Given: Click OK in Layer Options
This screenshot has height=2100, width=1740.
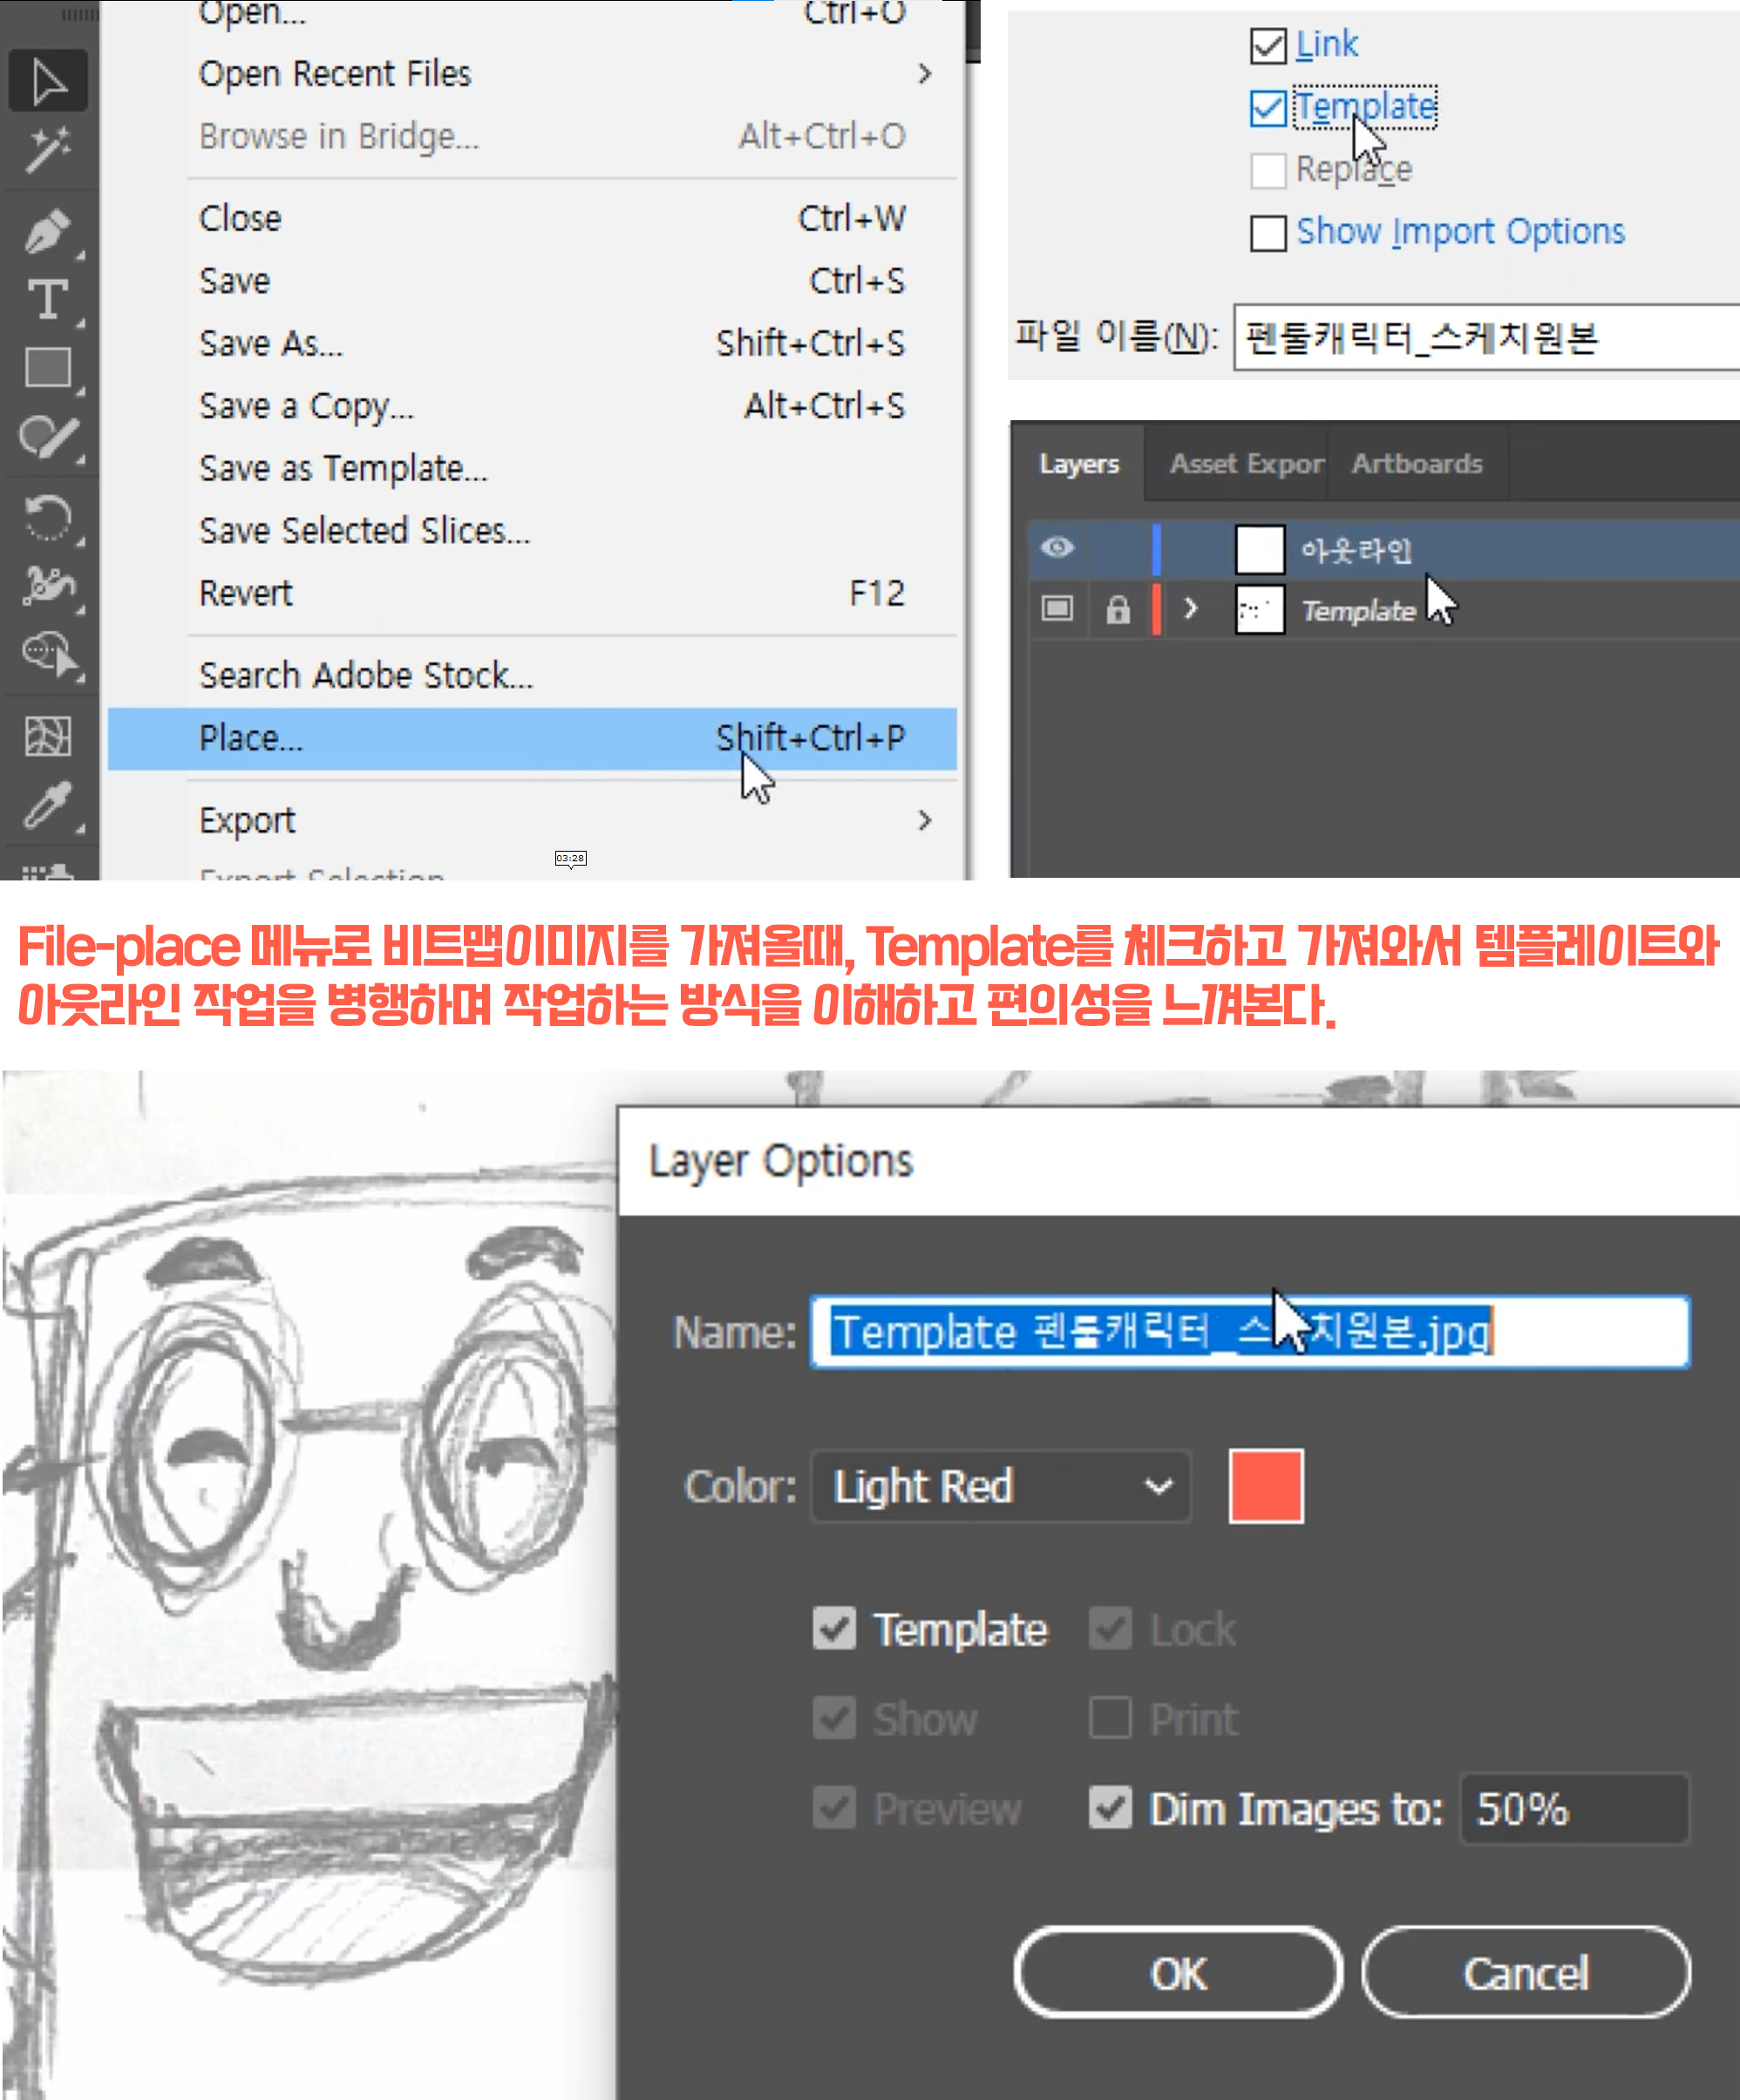Looking at the screenshot, I should 1178,1973.
